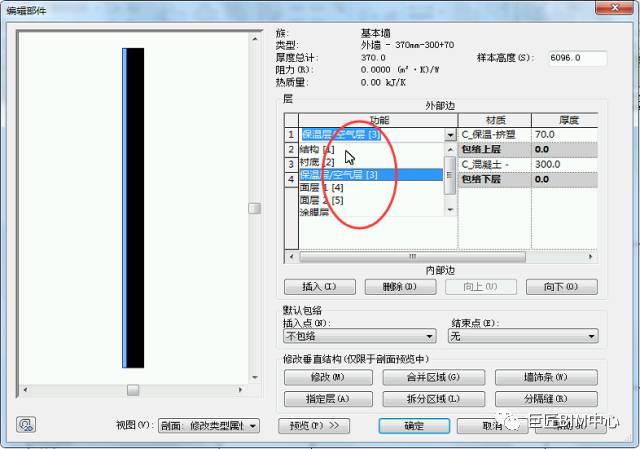
Task: Click the 墙饰条(W) button
Action: click(x=546, y=377)
